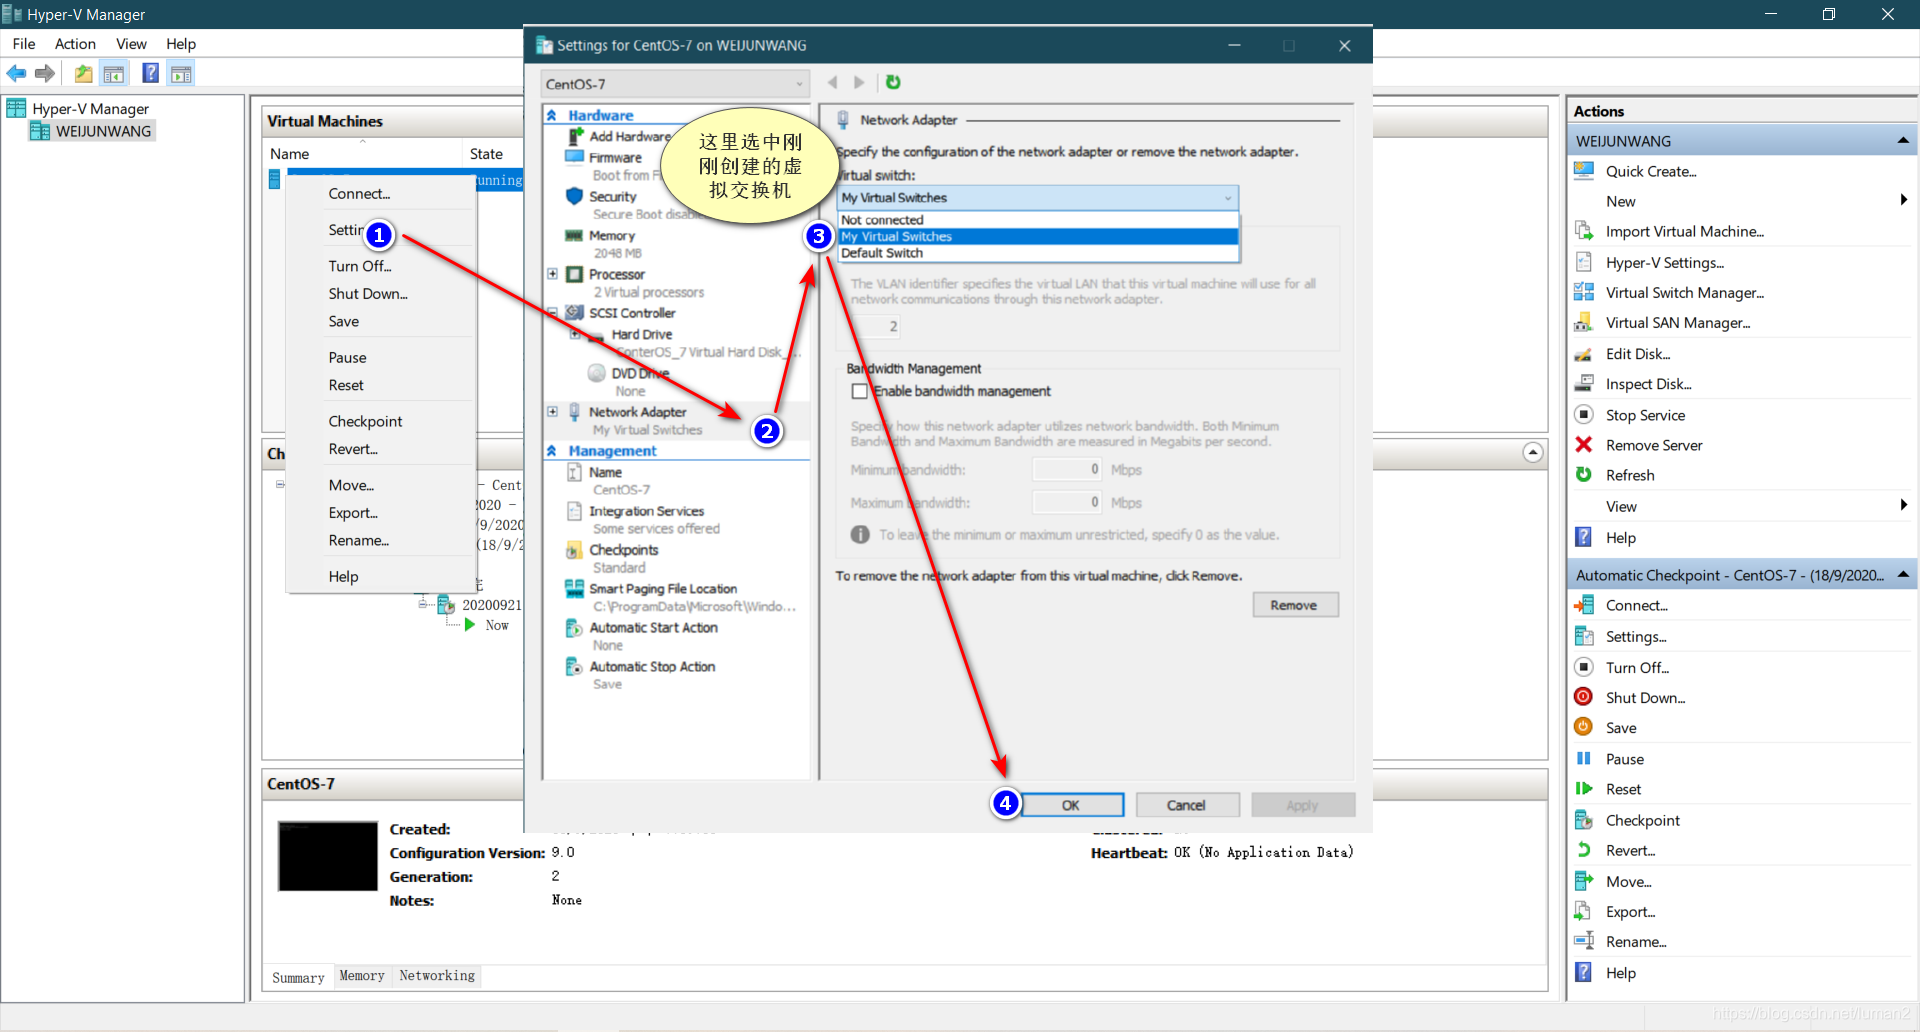This screenshot has height=1032, width=1920.
Task: Select Security in the hardware list
Action: click(x=612, y=196)
